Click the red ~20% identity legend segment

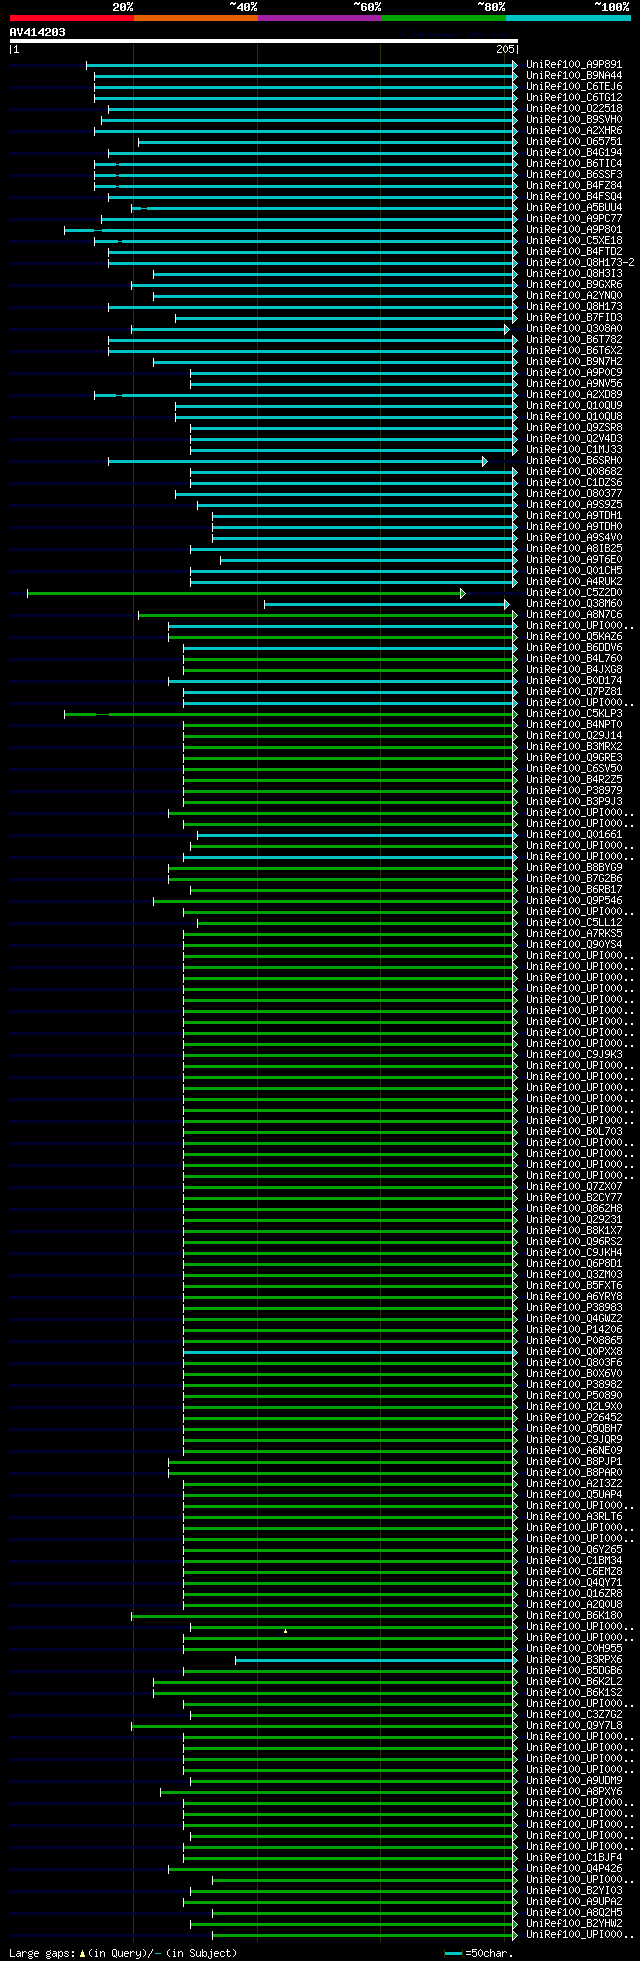coord(72,18)
